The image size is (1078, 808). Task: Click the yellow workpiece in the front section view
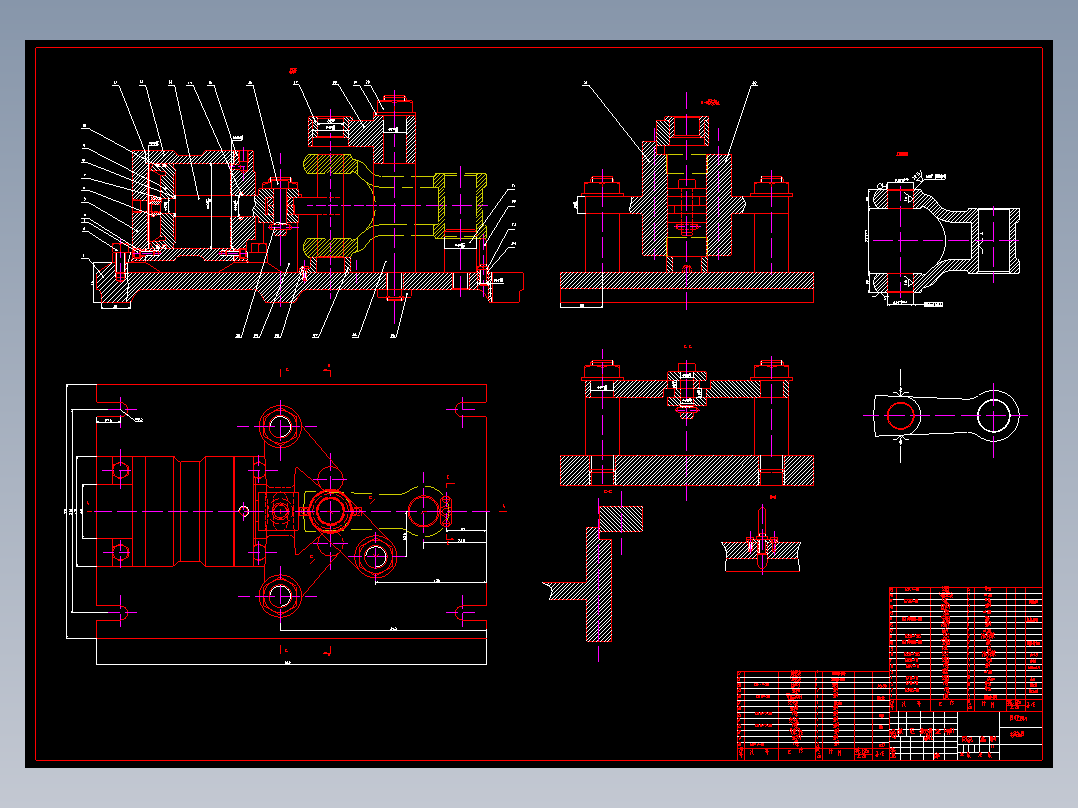394,206
